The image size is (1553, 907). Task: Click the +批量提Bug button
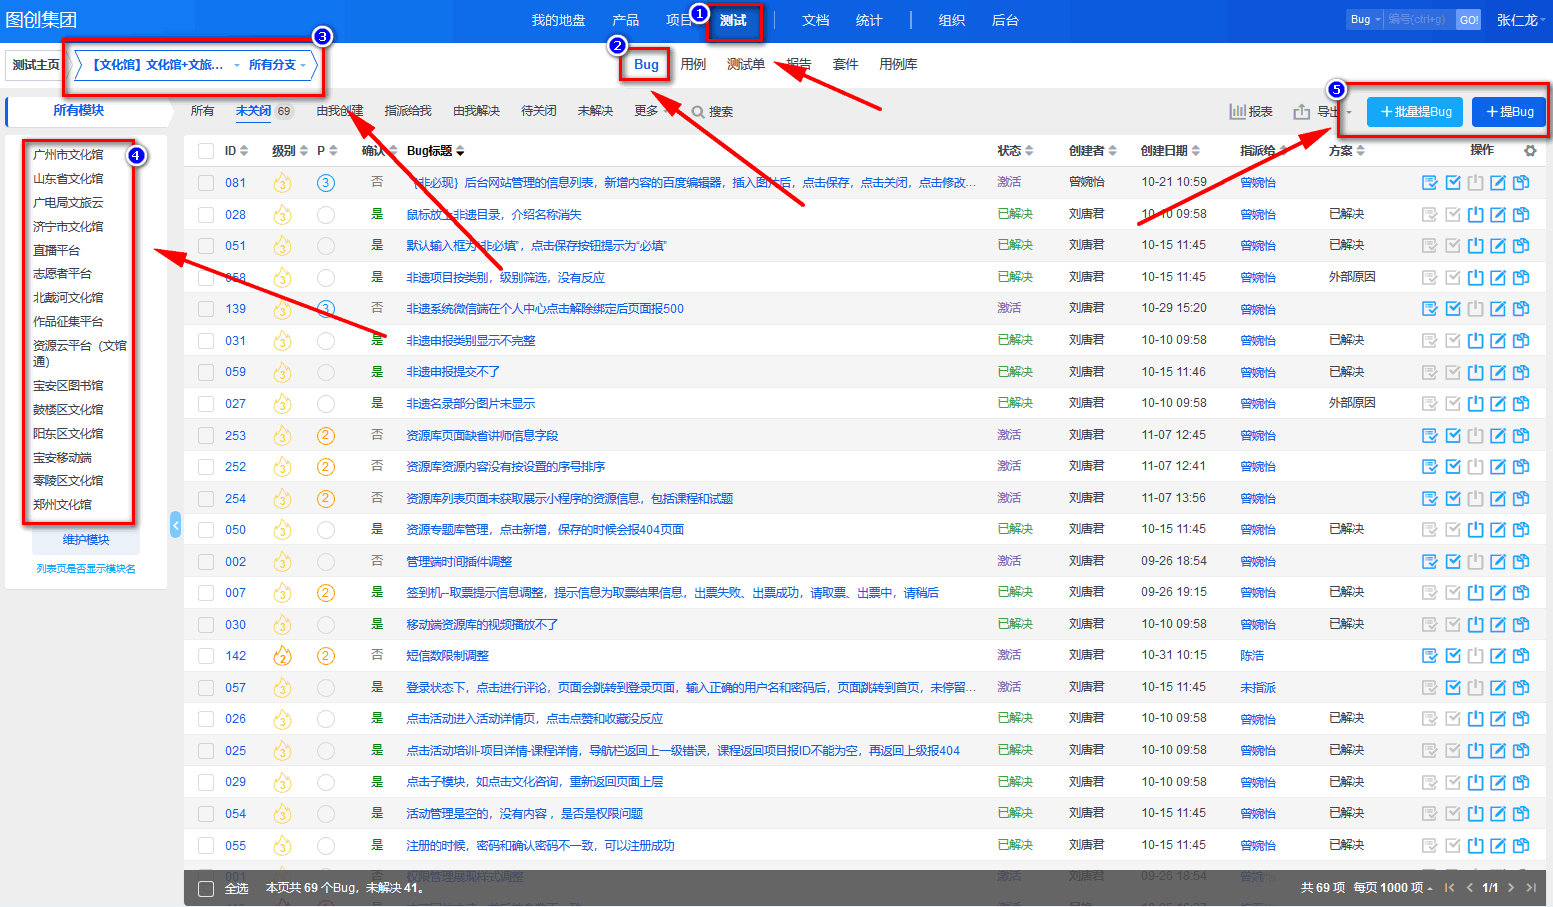tap(1415, 112)
